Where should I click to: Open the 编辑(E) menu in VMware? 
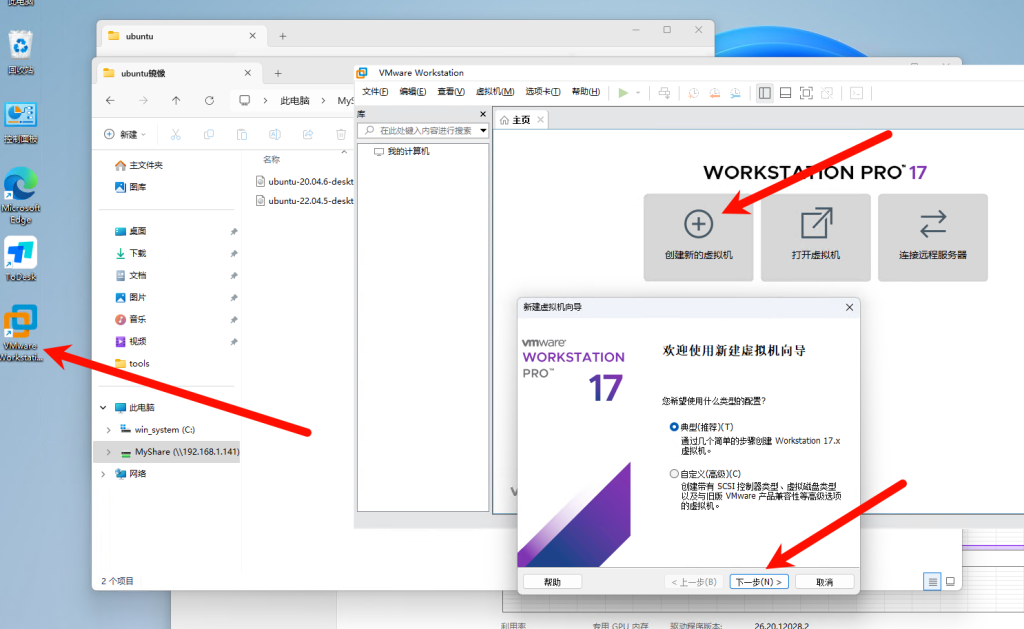pyautogui.click(x=413, y=92)
